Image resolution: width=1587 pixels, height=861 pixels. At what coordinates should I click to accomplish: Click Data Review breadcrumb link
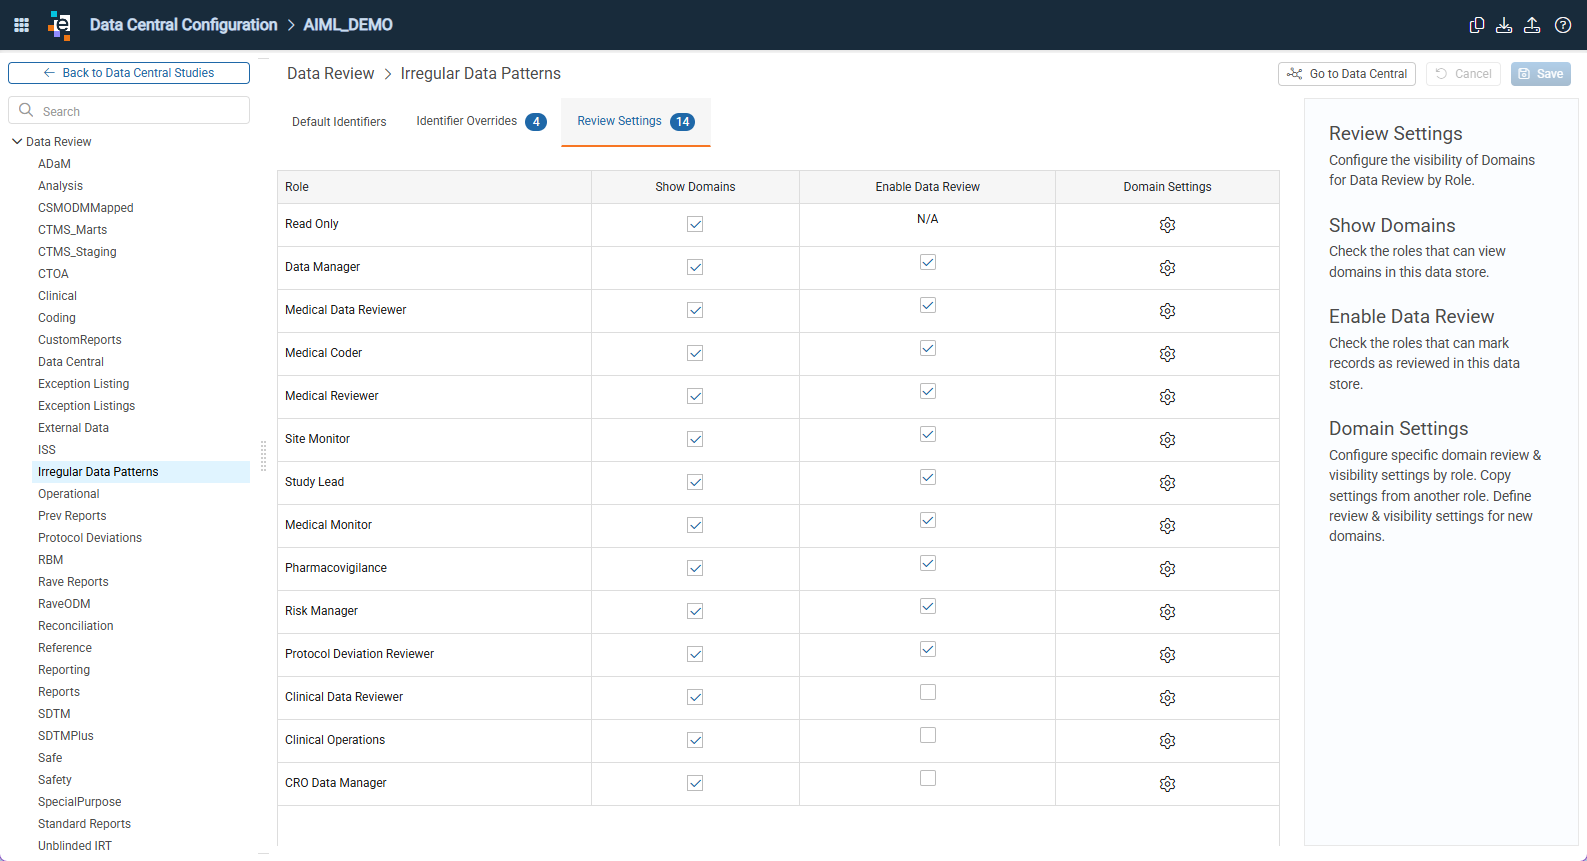[x=330, y=74]
